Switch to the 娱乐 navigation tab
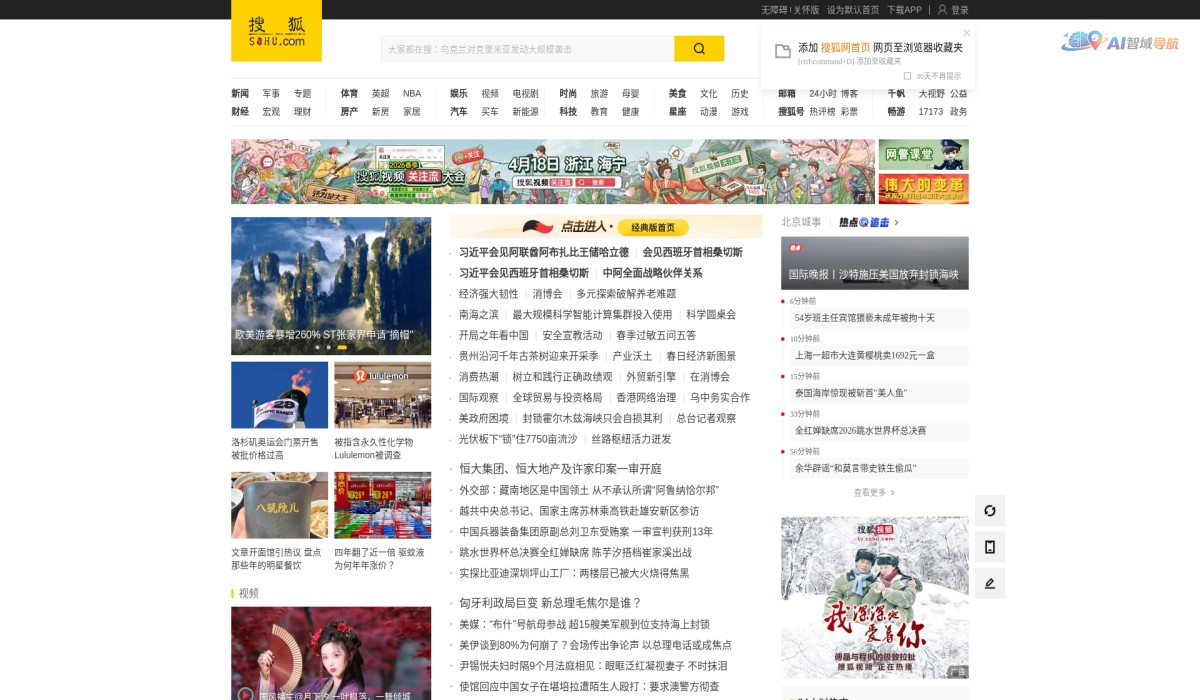1200x700 pixels. click(x=458, y=93)
